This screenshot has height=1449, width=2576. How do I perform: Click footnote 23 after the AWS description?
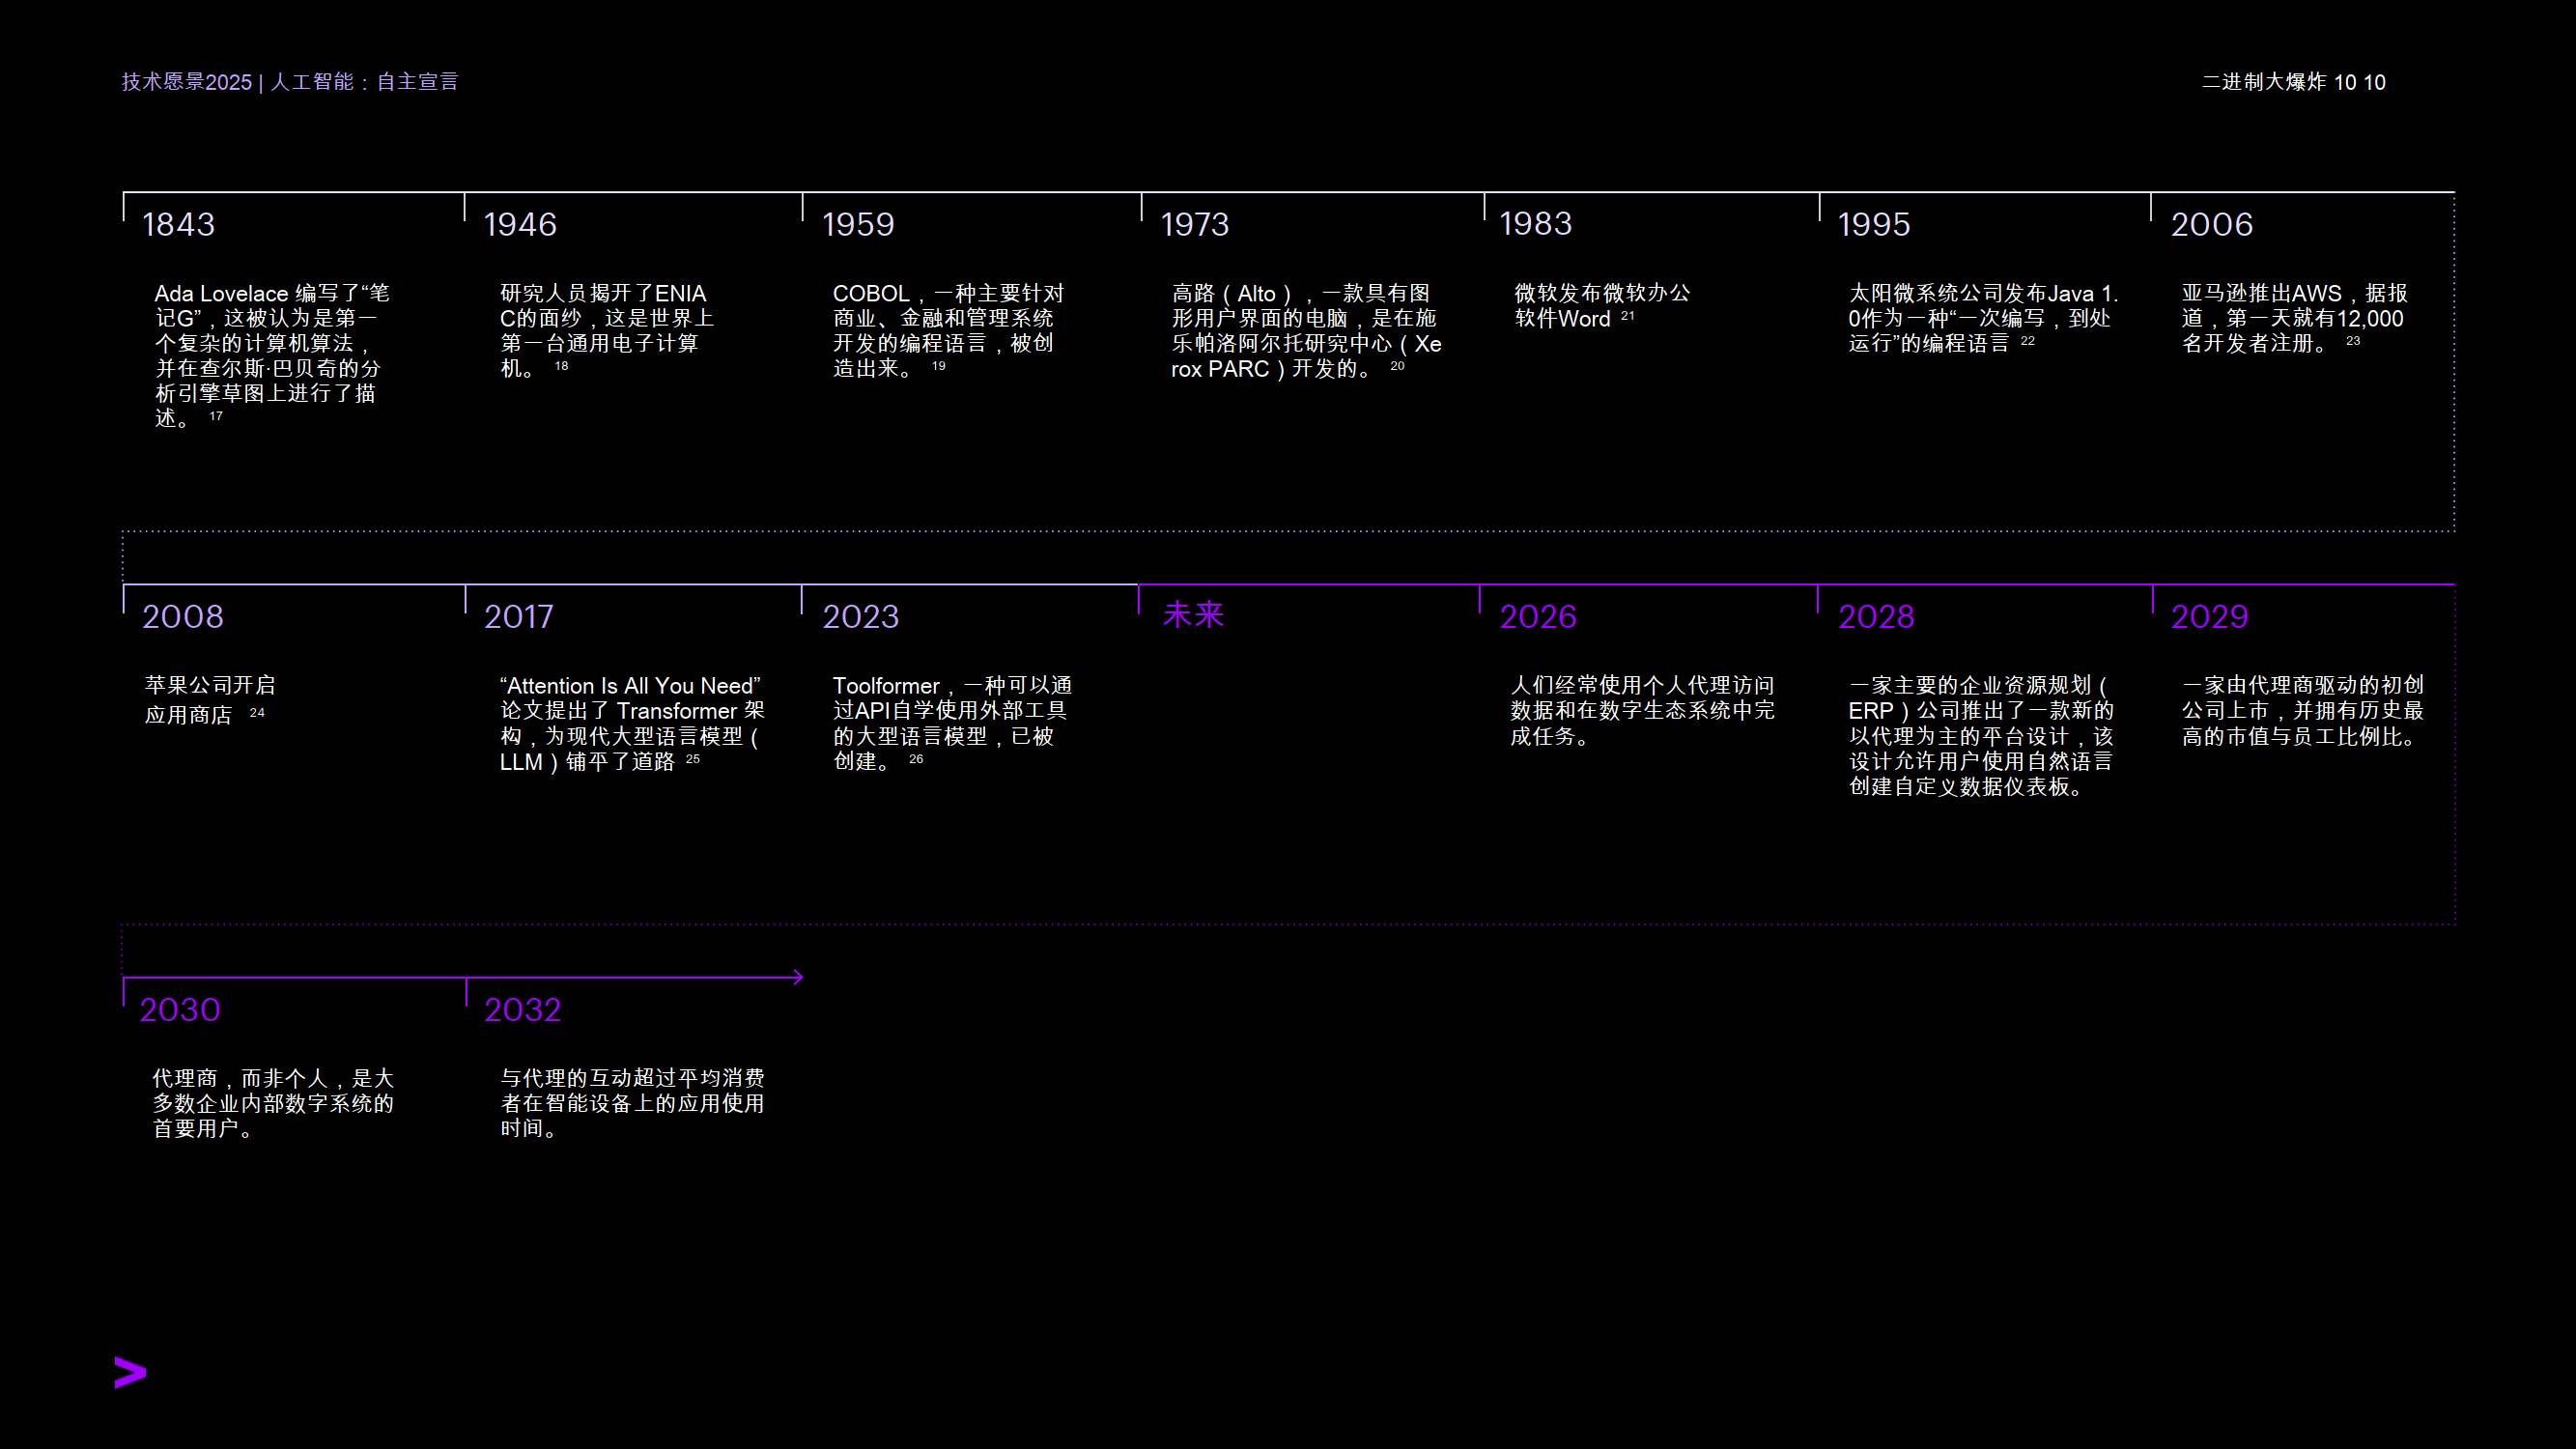click(x=2352, y=341)
